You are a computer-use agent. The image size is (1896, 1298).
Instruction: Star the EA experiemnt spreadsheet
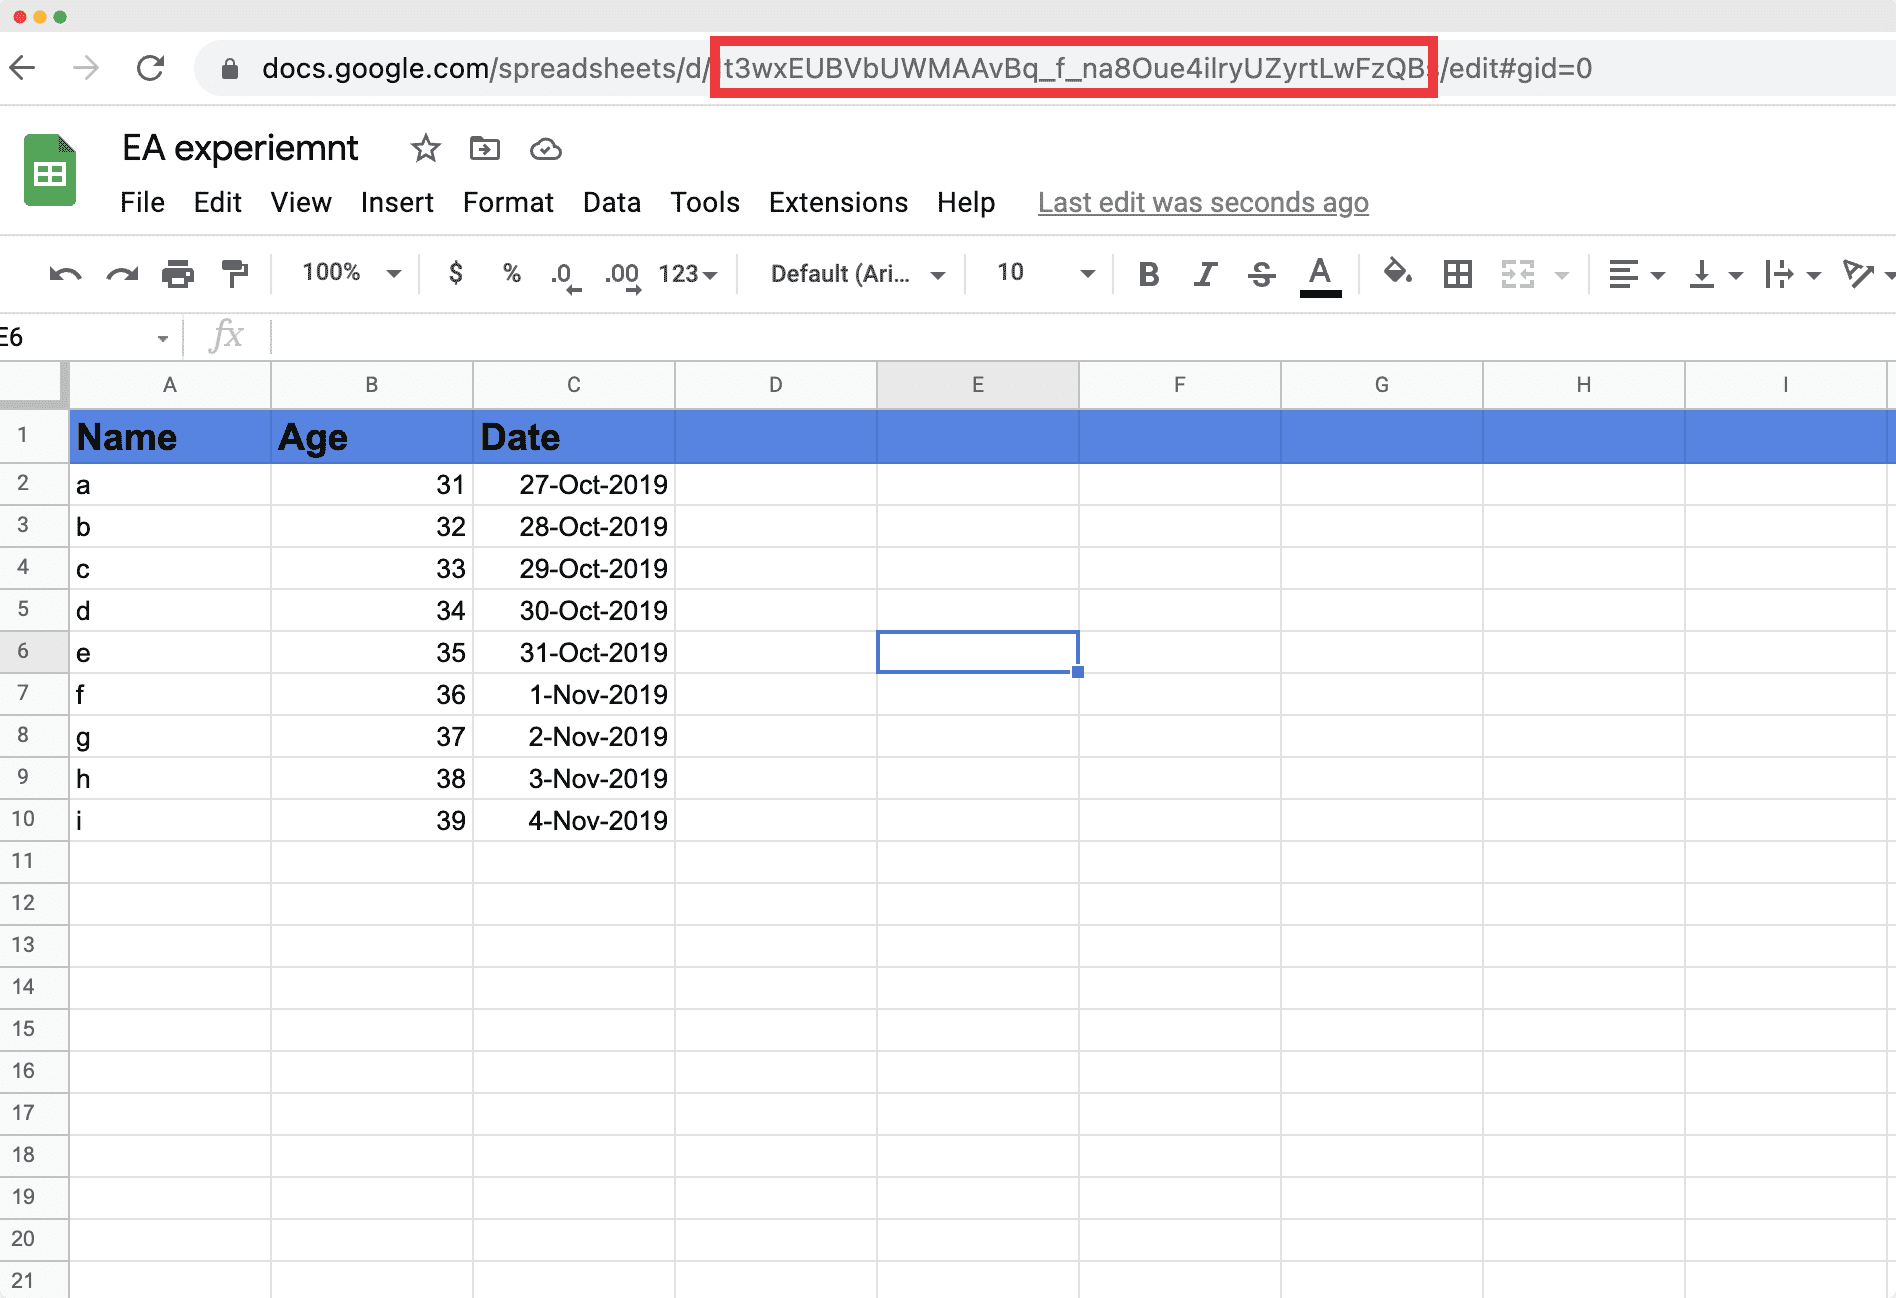pos(425,149)
